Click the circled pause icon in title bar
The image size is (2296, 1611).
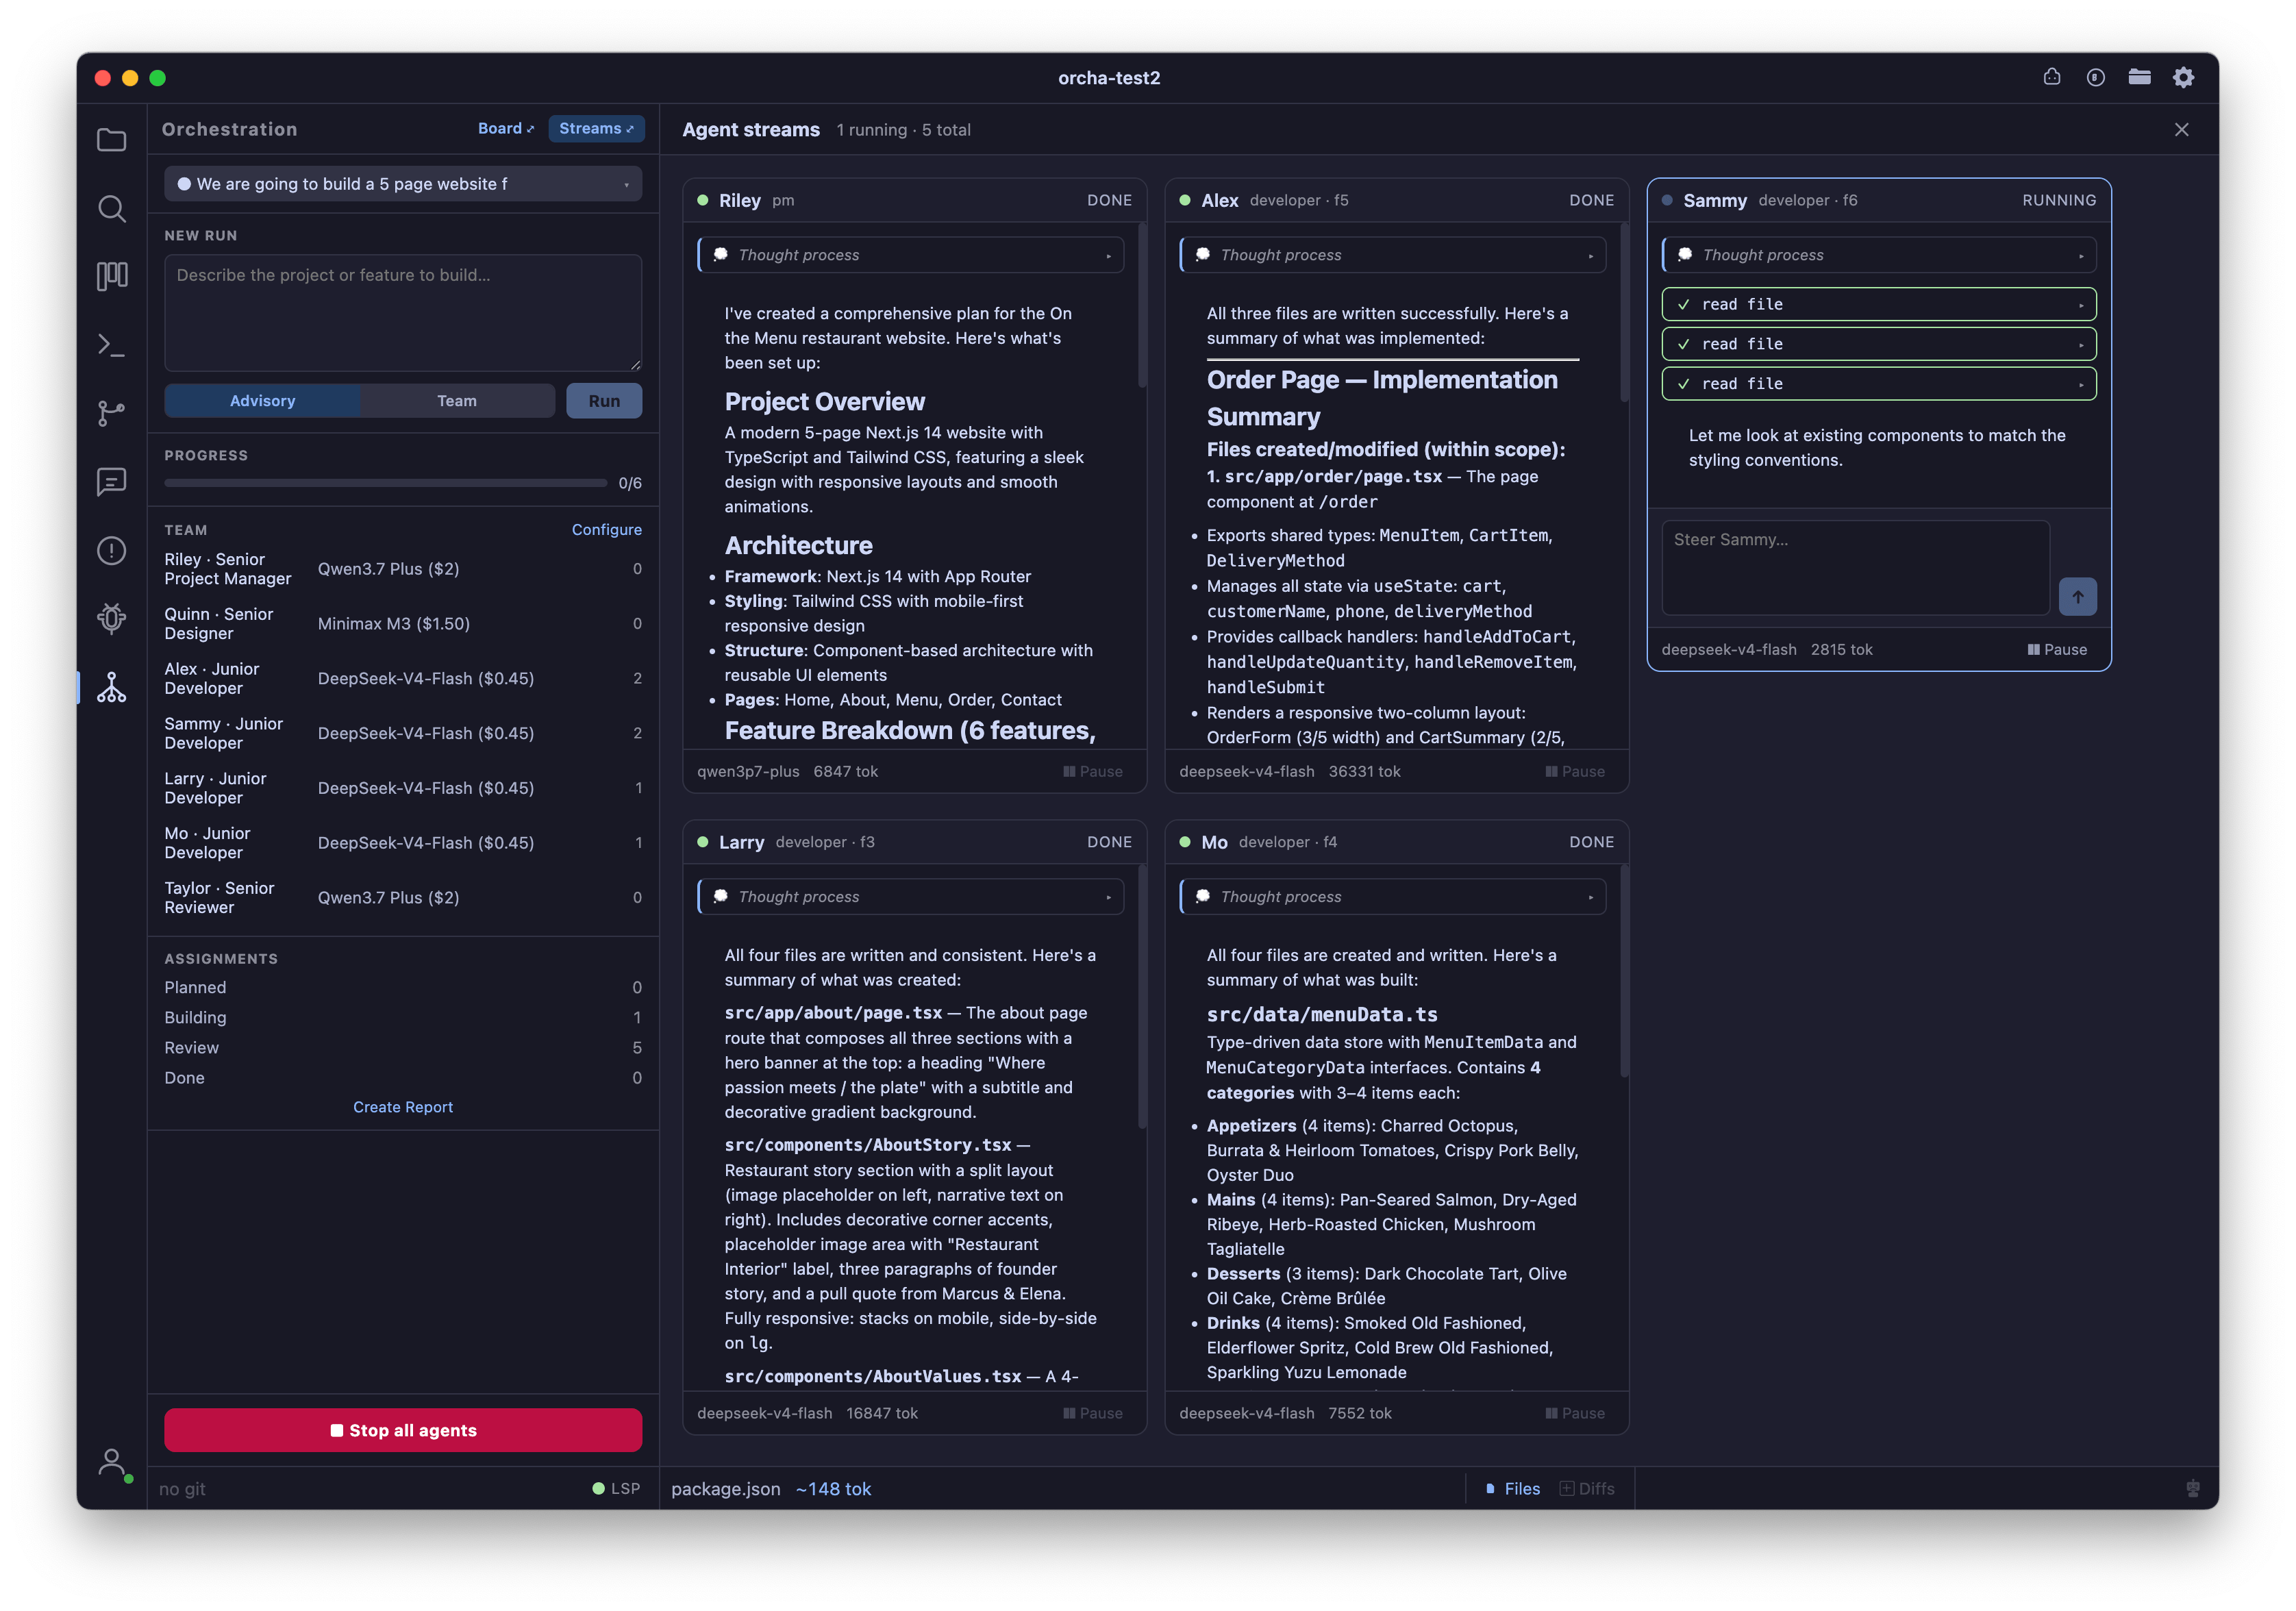pos(2096,77)
